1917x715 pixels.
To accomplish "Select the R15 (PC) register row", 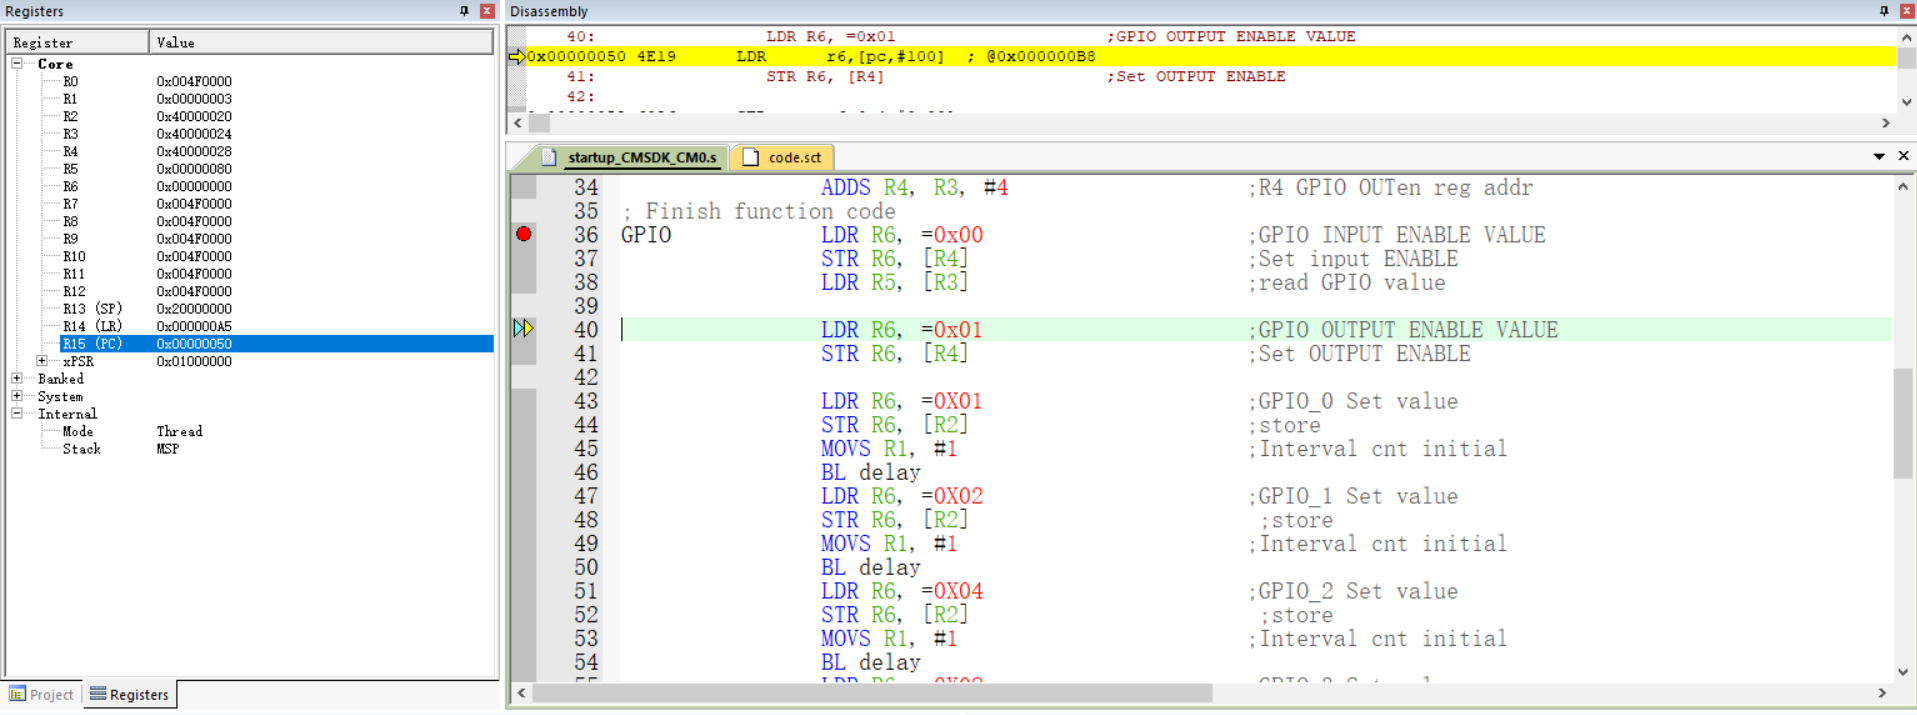I will [92, 344].
